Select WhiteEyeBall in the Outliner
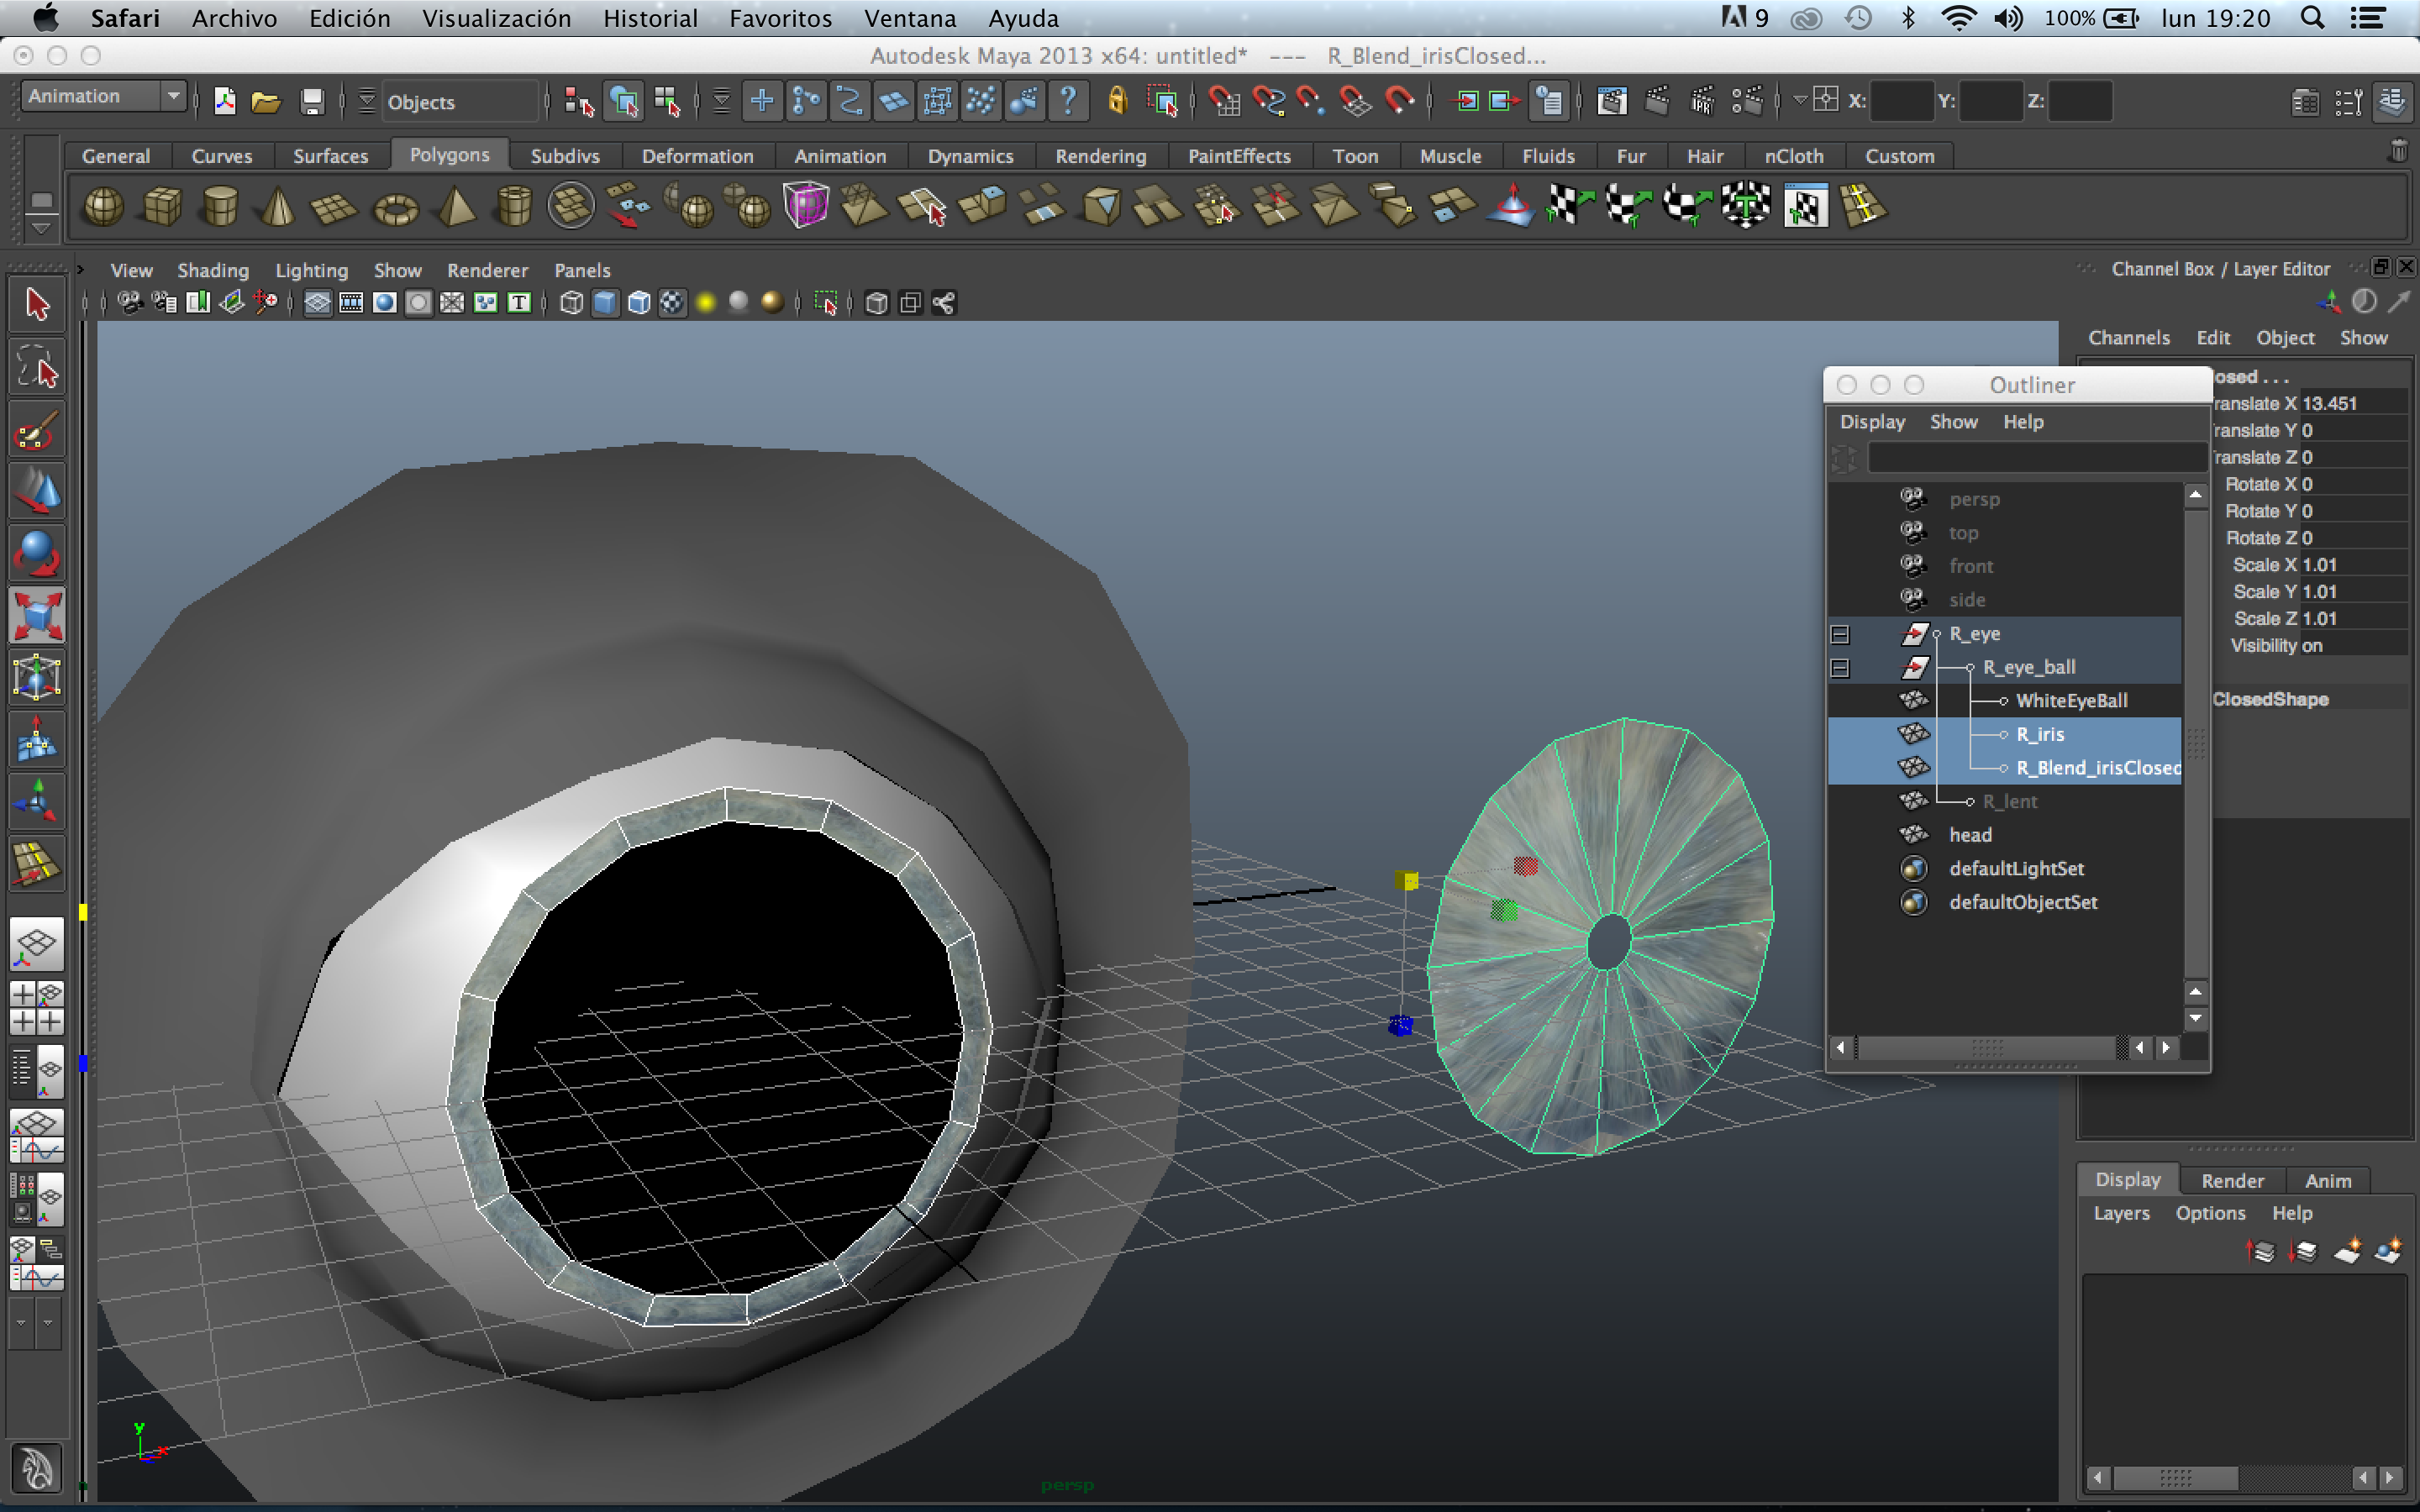 coord(2070,700)
